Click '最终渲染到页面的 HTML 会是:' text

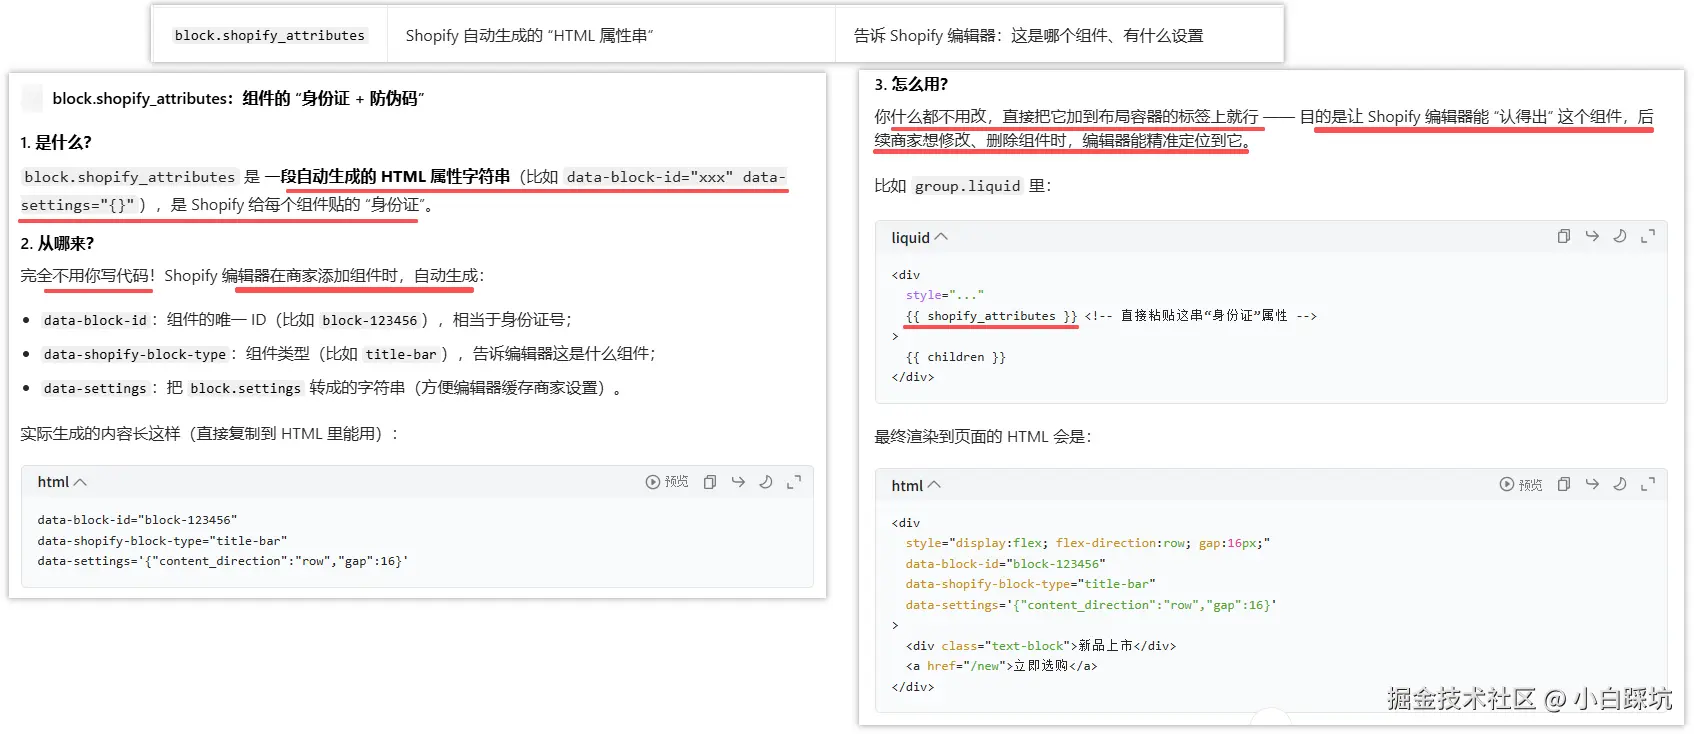click(983, 436)
